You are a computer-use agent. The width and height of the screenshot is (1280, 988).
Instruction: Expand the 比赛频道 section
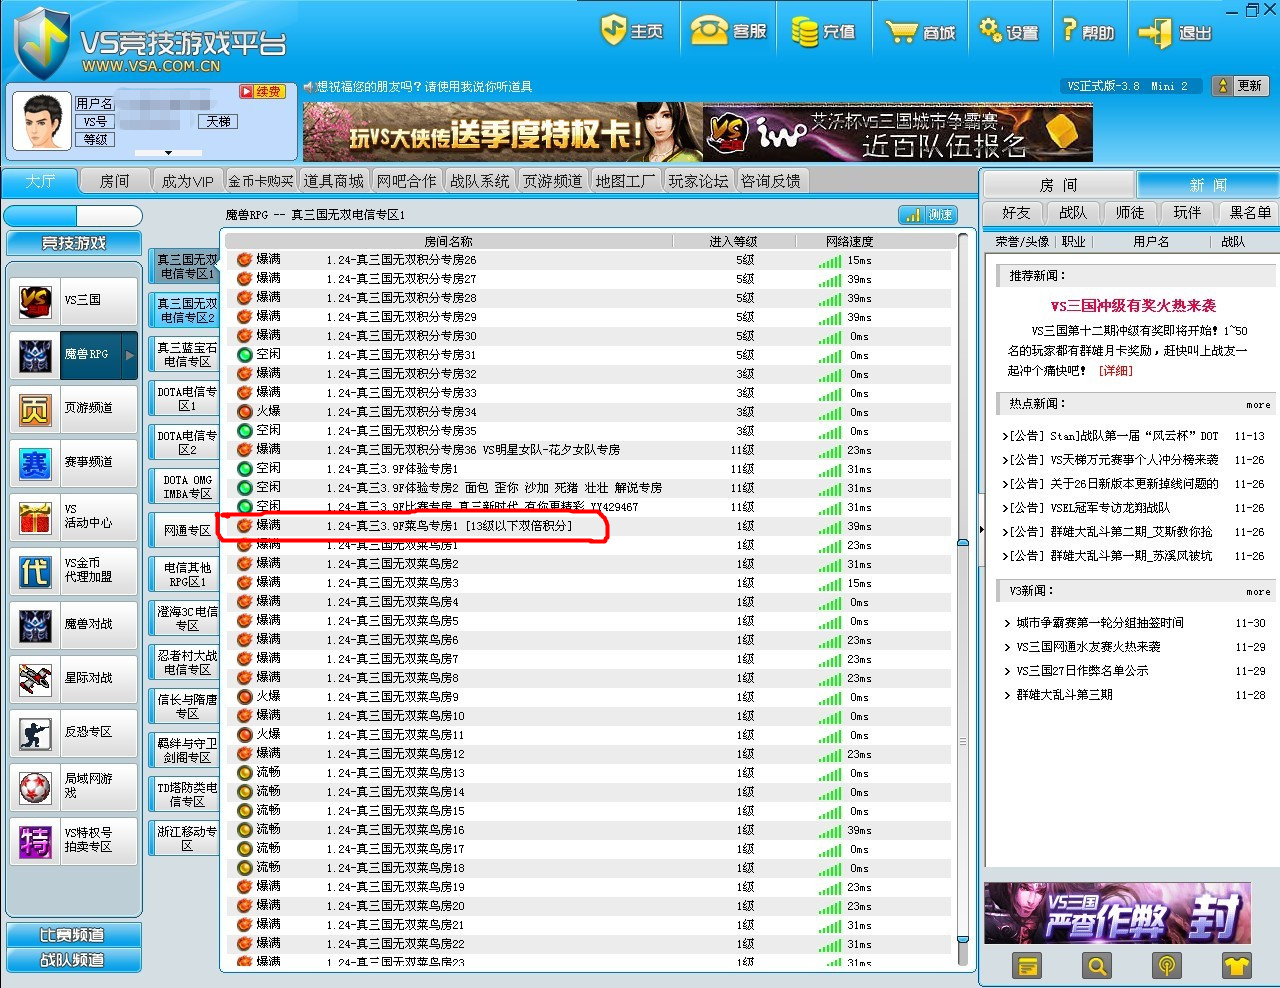tap(73, 935)
